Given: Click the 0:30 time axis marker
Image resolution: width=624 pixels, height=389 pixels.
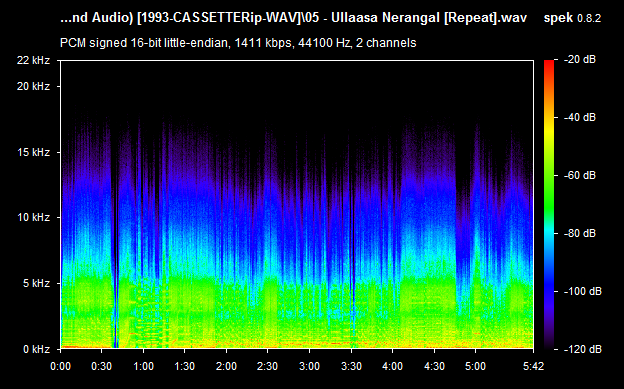Looking at the screenshot, I should click(x=101, y=366).
